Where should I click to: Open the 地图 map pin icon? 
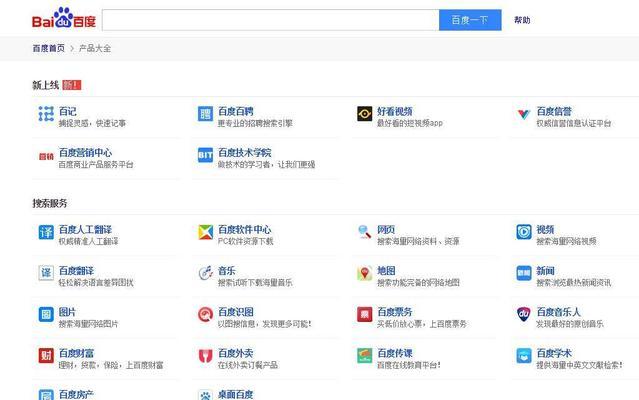[364, 273]
